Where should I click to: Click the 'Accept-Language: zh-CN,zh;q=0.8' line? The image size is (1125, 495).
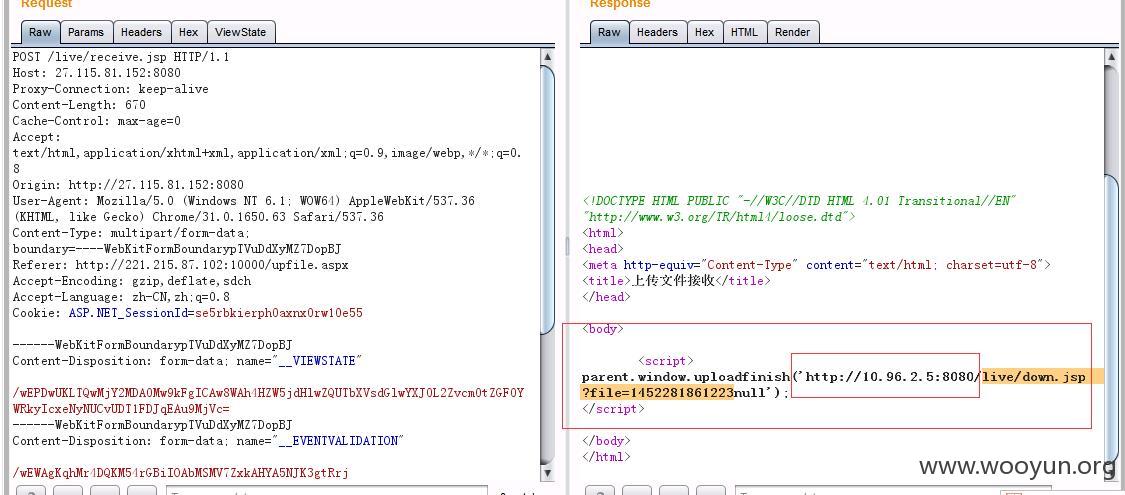point(121,297)
